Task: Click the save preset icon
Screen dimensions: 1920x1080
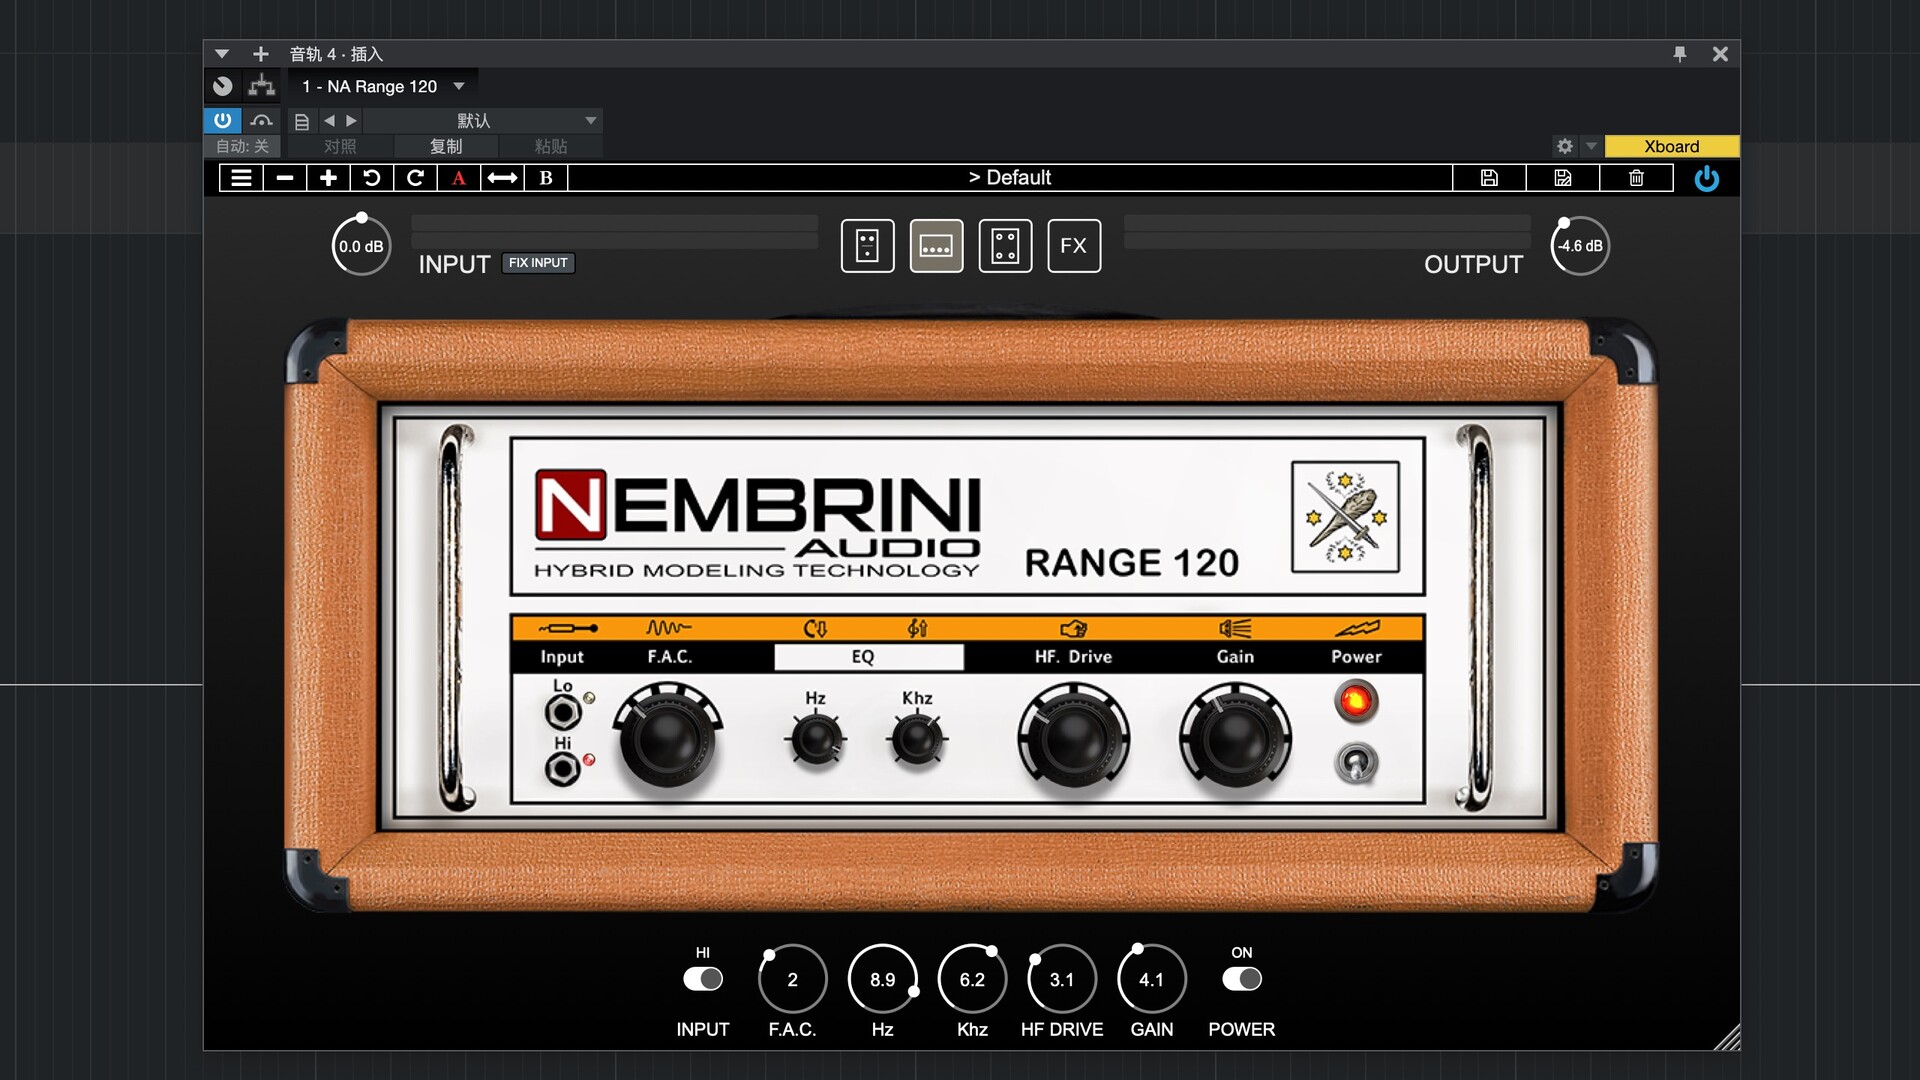Action: click(x=1489, y=178)
